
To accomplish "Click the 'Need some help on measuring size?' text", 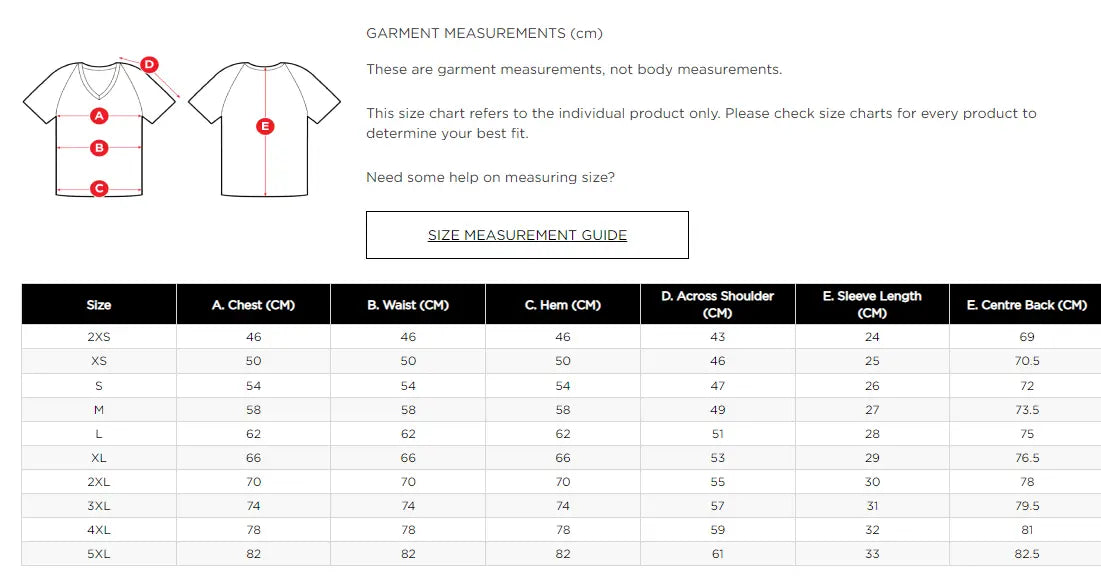I will (490, 177).
